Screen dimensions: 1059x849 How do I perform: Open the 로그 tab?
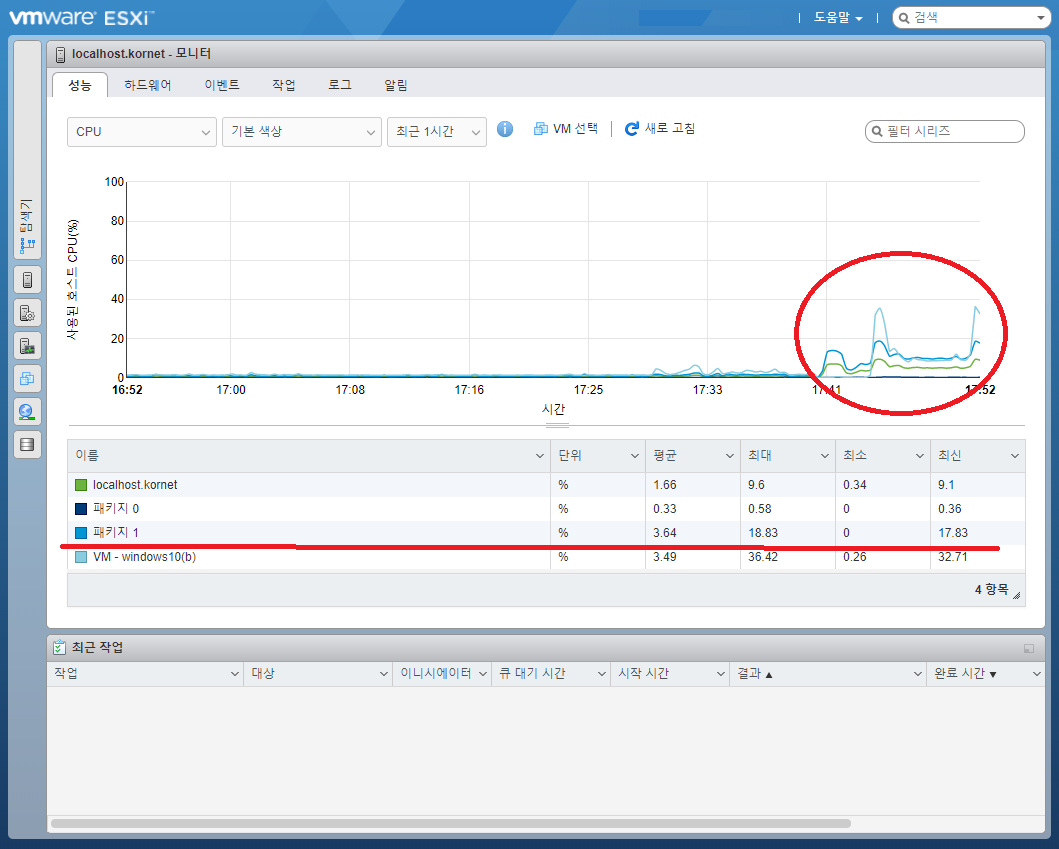click(340, 85)
